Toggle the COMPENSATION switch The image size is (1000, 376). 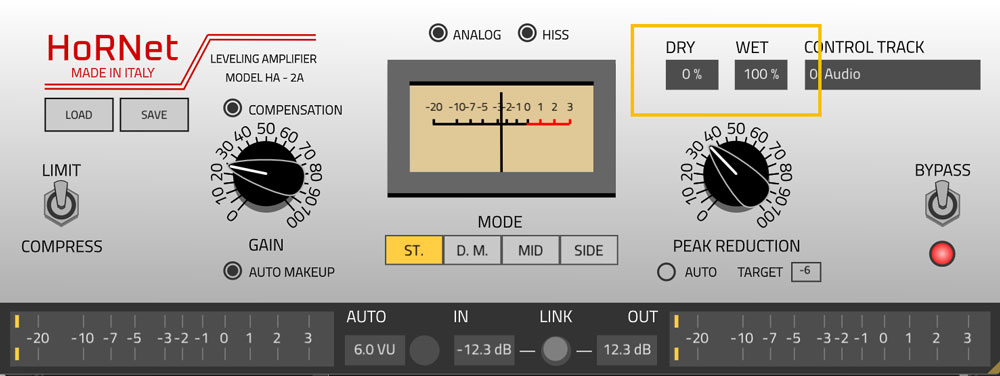[x=233, y=109]
